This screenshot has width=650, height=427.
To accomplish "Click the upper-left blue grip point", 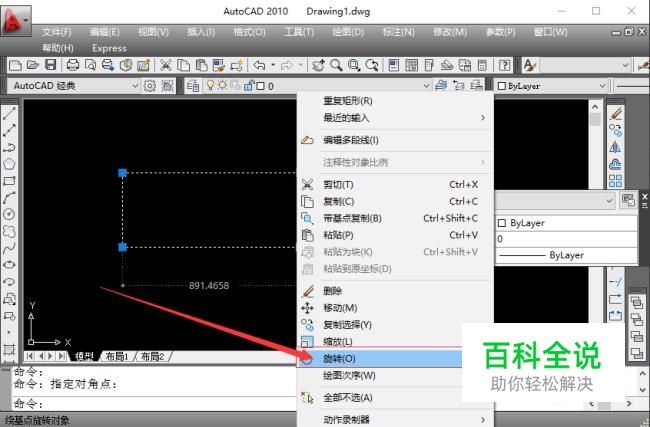I will pyautogui.click(x=123, y=172).
